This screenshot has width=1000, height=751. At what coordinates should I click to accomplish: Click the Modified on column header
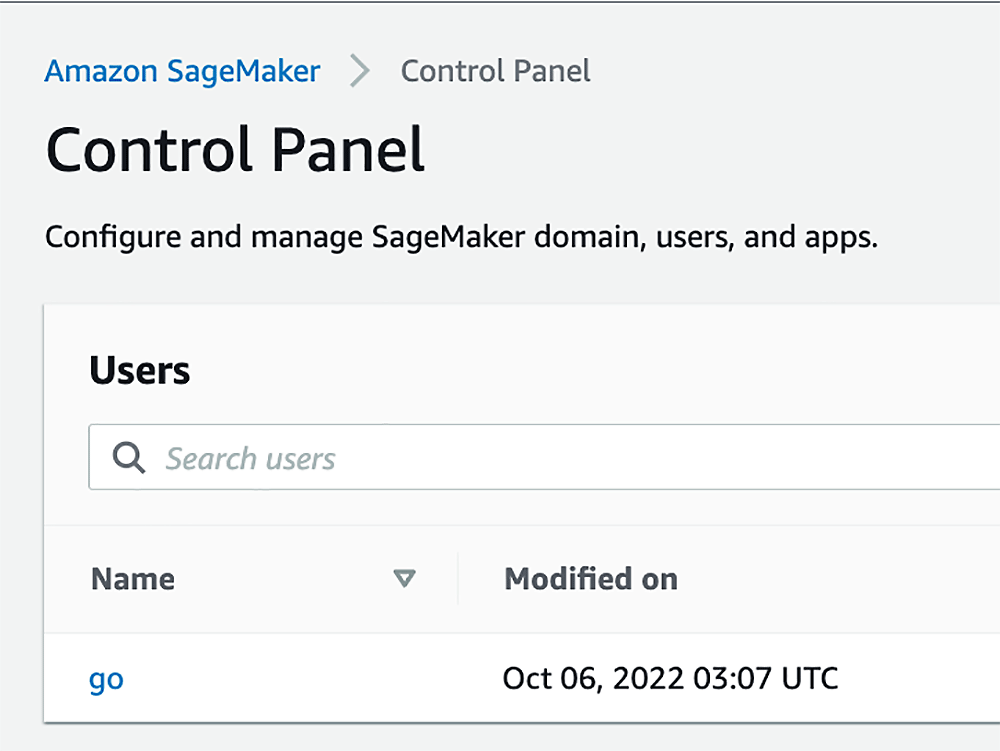click(x=591, y=579)
